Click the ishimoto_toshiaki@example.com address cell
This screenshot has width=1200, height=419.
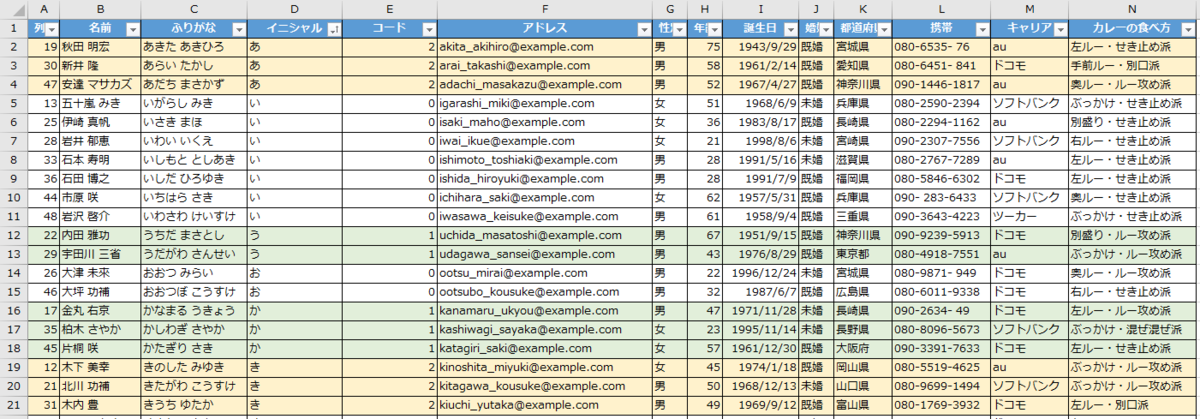pos(545,160)
